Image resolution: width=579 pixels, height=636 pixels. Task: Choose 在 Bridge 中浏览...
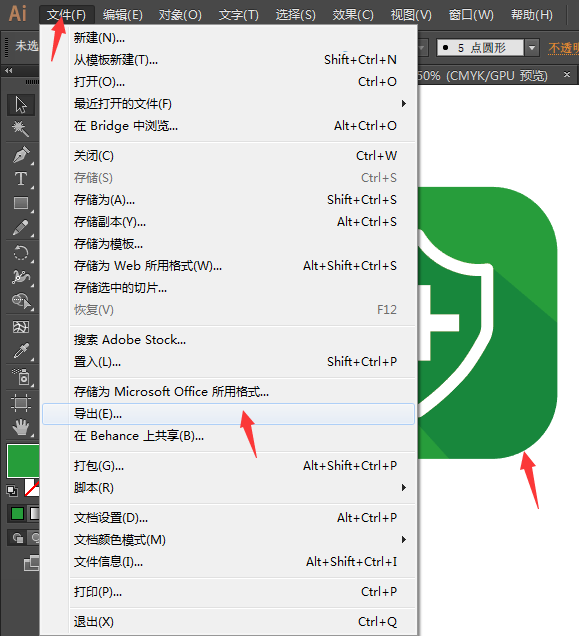point(228,126)
